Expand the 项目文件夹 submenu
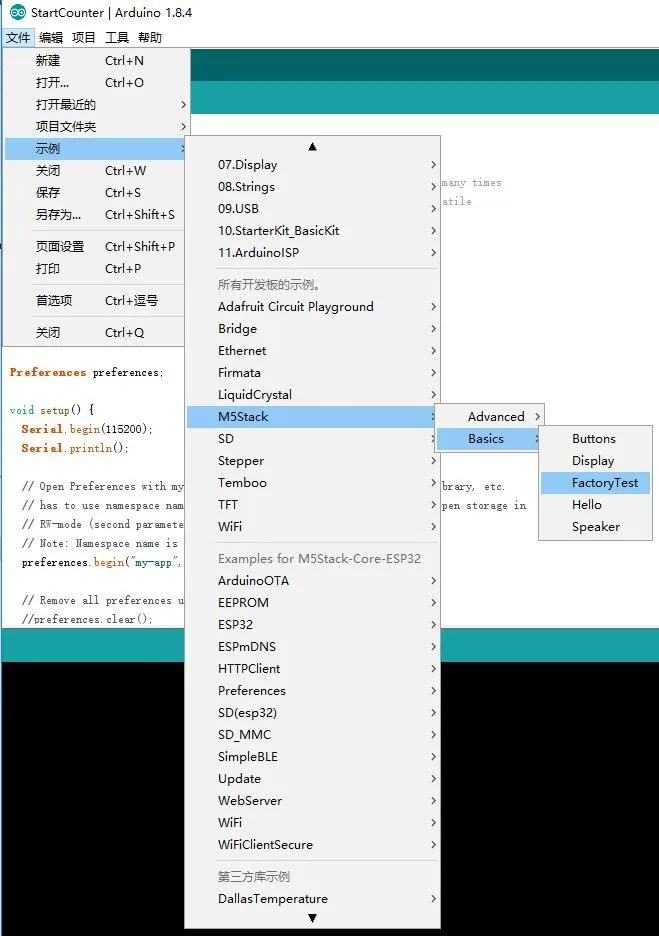 pyautogui.click(x=96, y=127)
